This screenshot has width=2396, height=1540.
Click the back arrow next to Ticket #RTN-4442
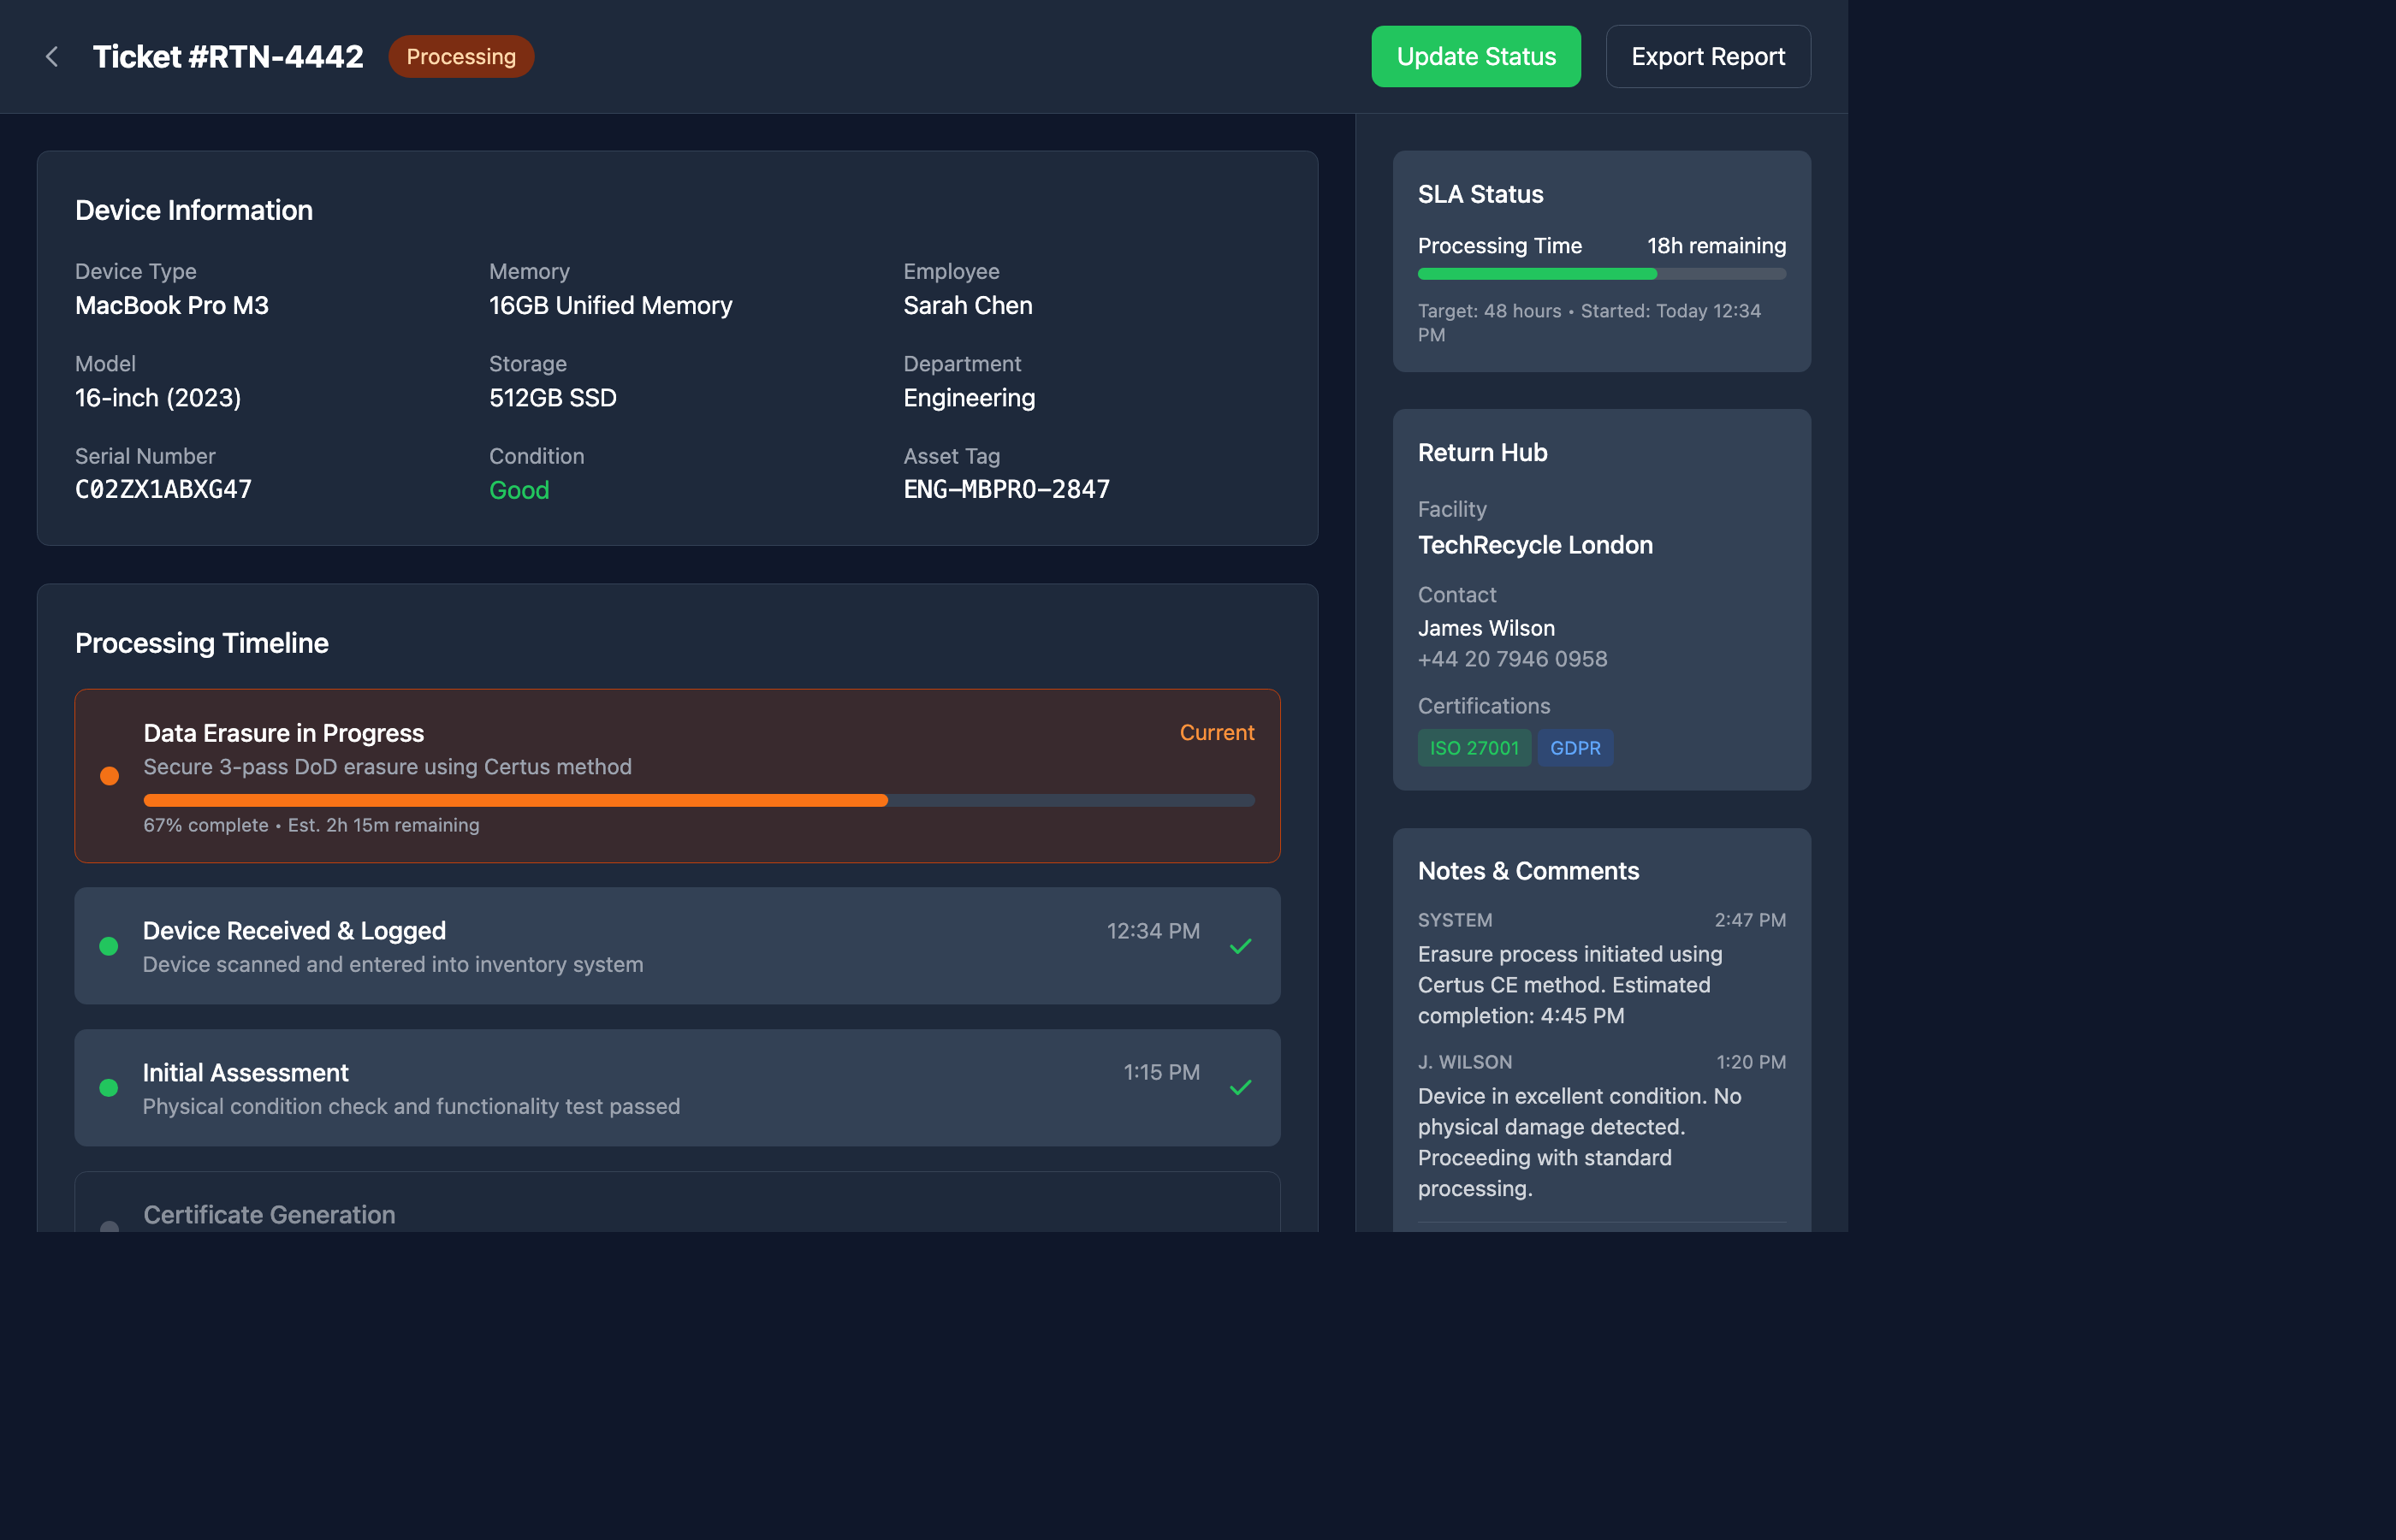51,56
